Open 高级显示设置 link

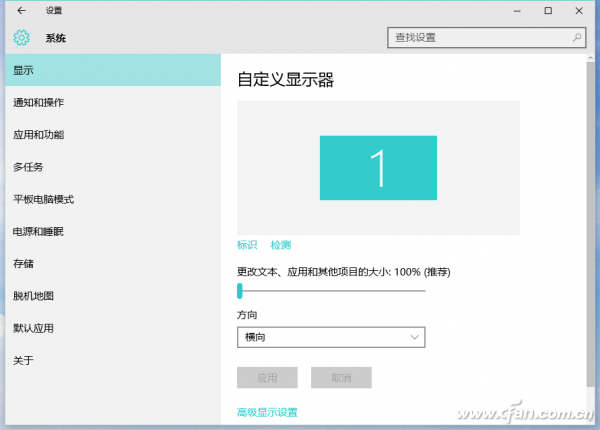[x=267, y=412]
